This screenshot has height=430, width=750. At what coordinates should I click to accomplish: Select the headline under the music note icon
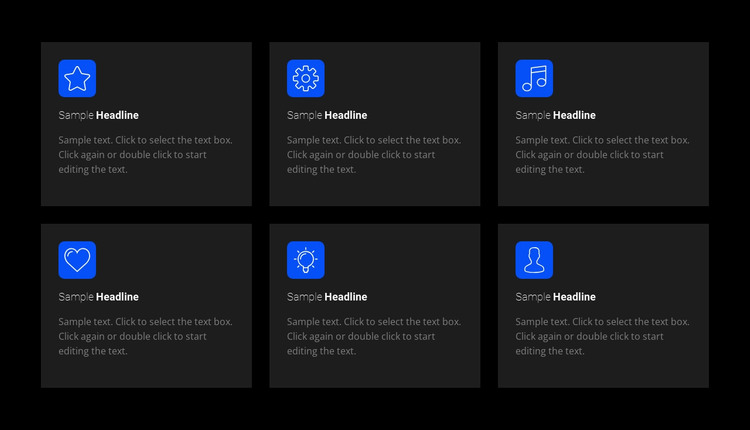point(556,115)
